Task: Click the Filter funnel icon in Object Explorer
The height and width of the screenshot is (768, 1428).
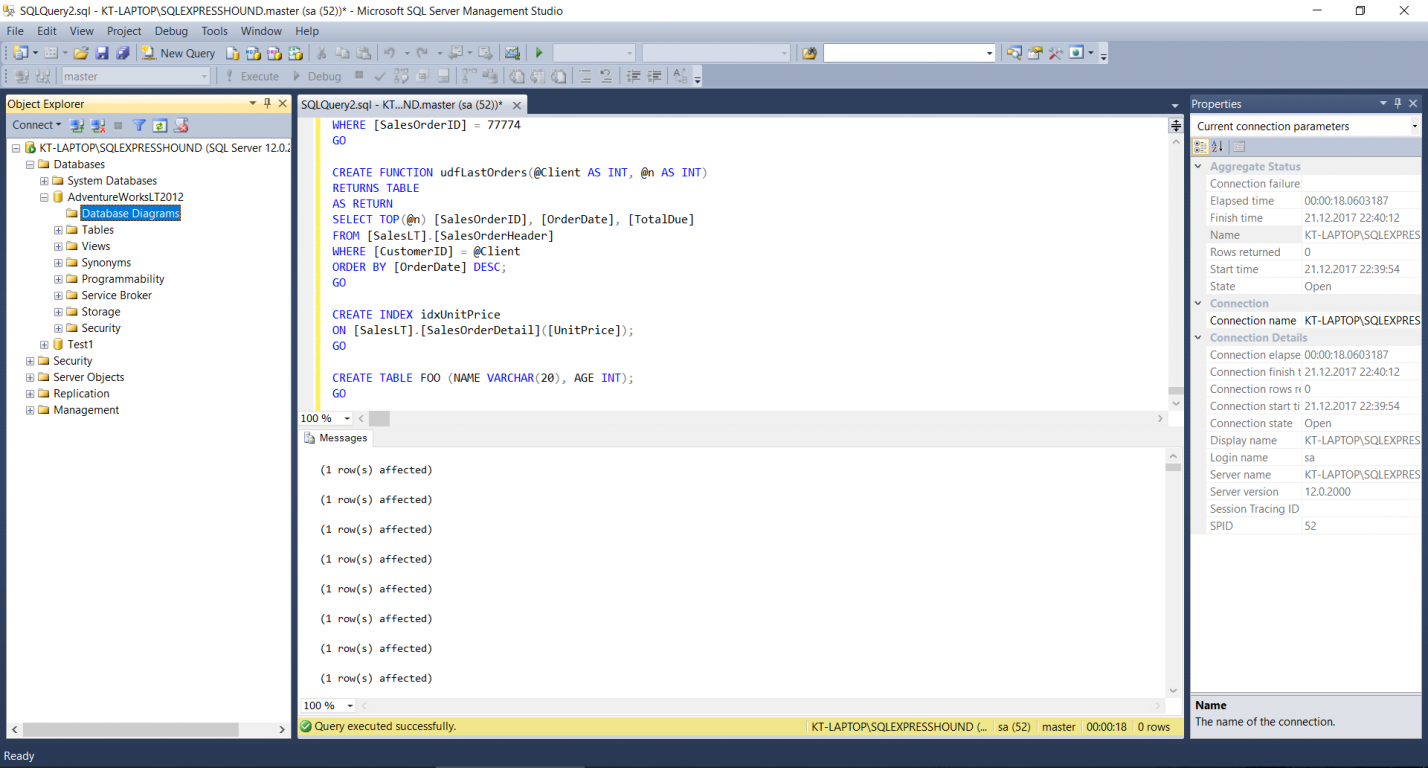Action: click(140, 125)
